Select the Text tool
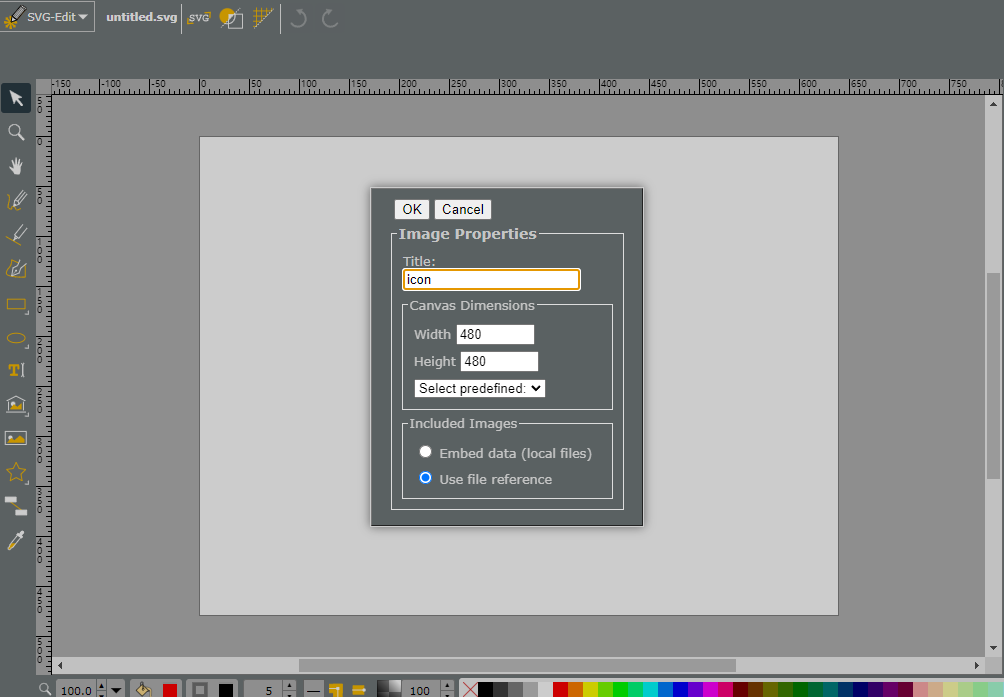 click(x=16, y=370)
